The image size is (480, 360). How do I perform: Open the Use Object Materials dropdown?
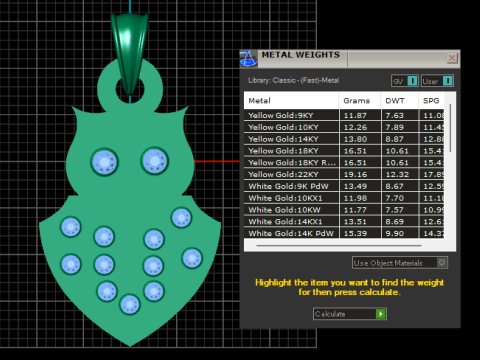coord(400,263)
